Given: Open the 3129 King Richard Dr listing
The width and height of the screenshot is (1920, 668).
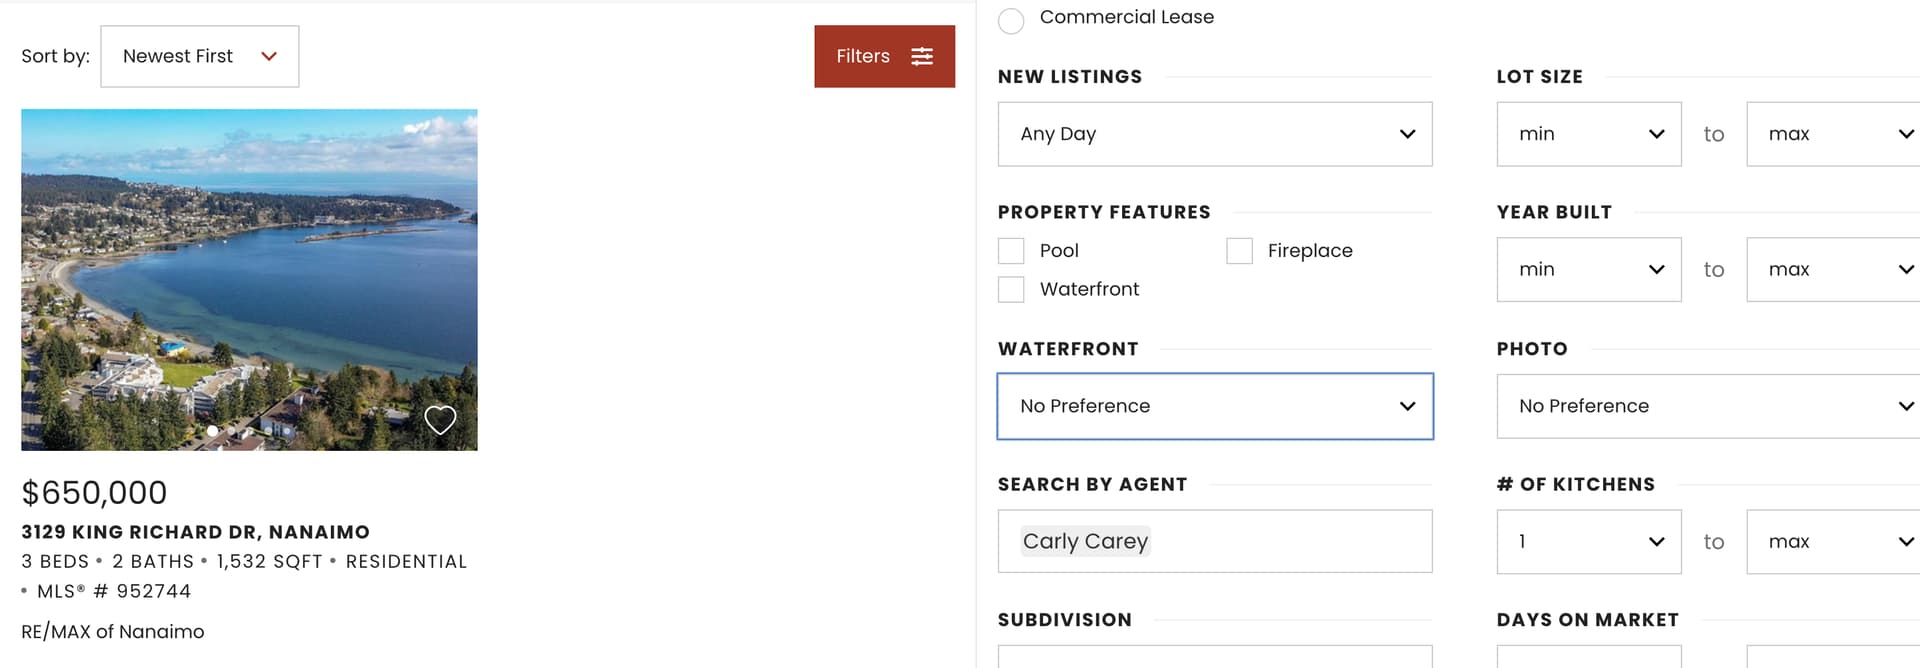Looking at the screenshot, I should pyautogui.click(x=196, y=532).
